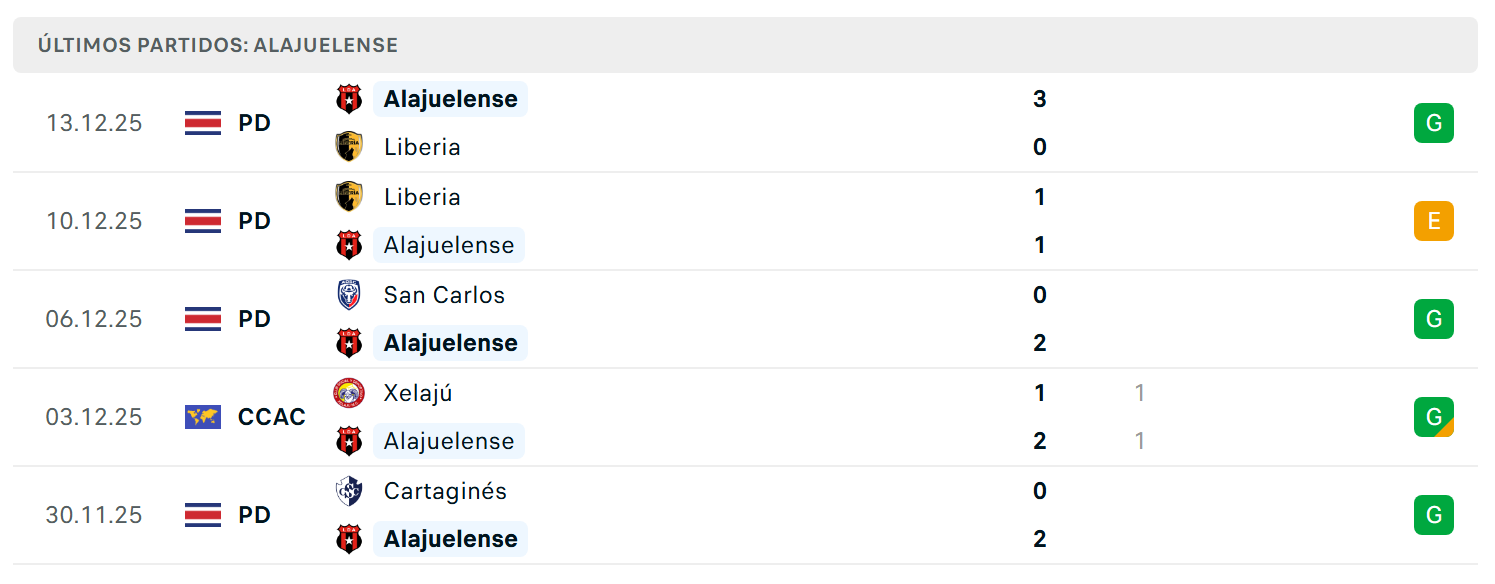Select highlighted Alajuelense name on 06.12.25

(x=450, y=343)
